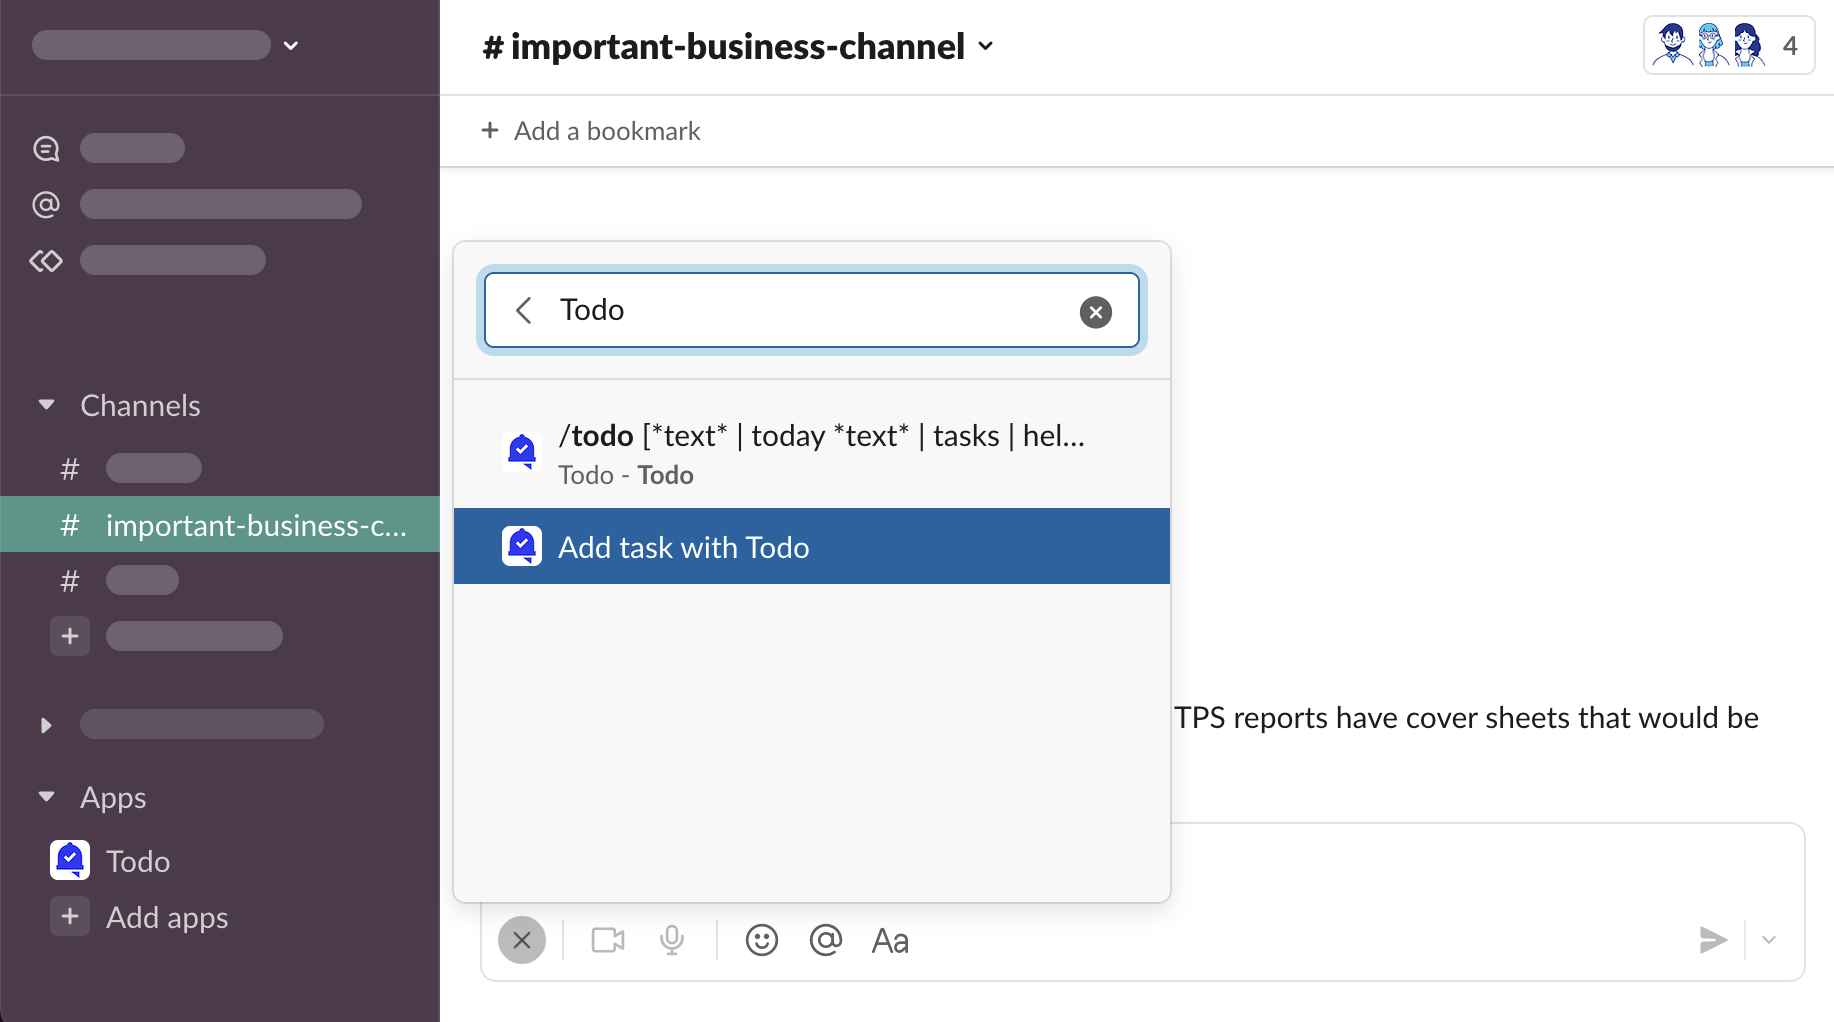Click the emoji smiley icon
The width and height of the screenshot is (1834, 1022).
tap(761, 940)
